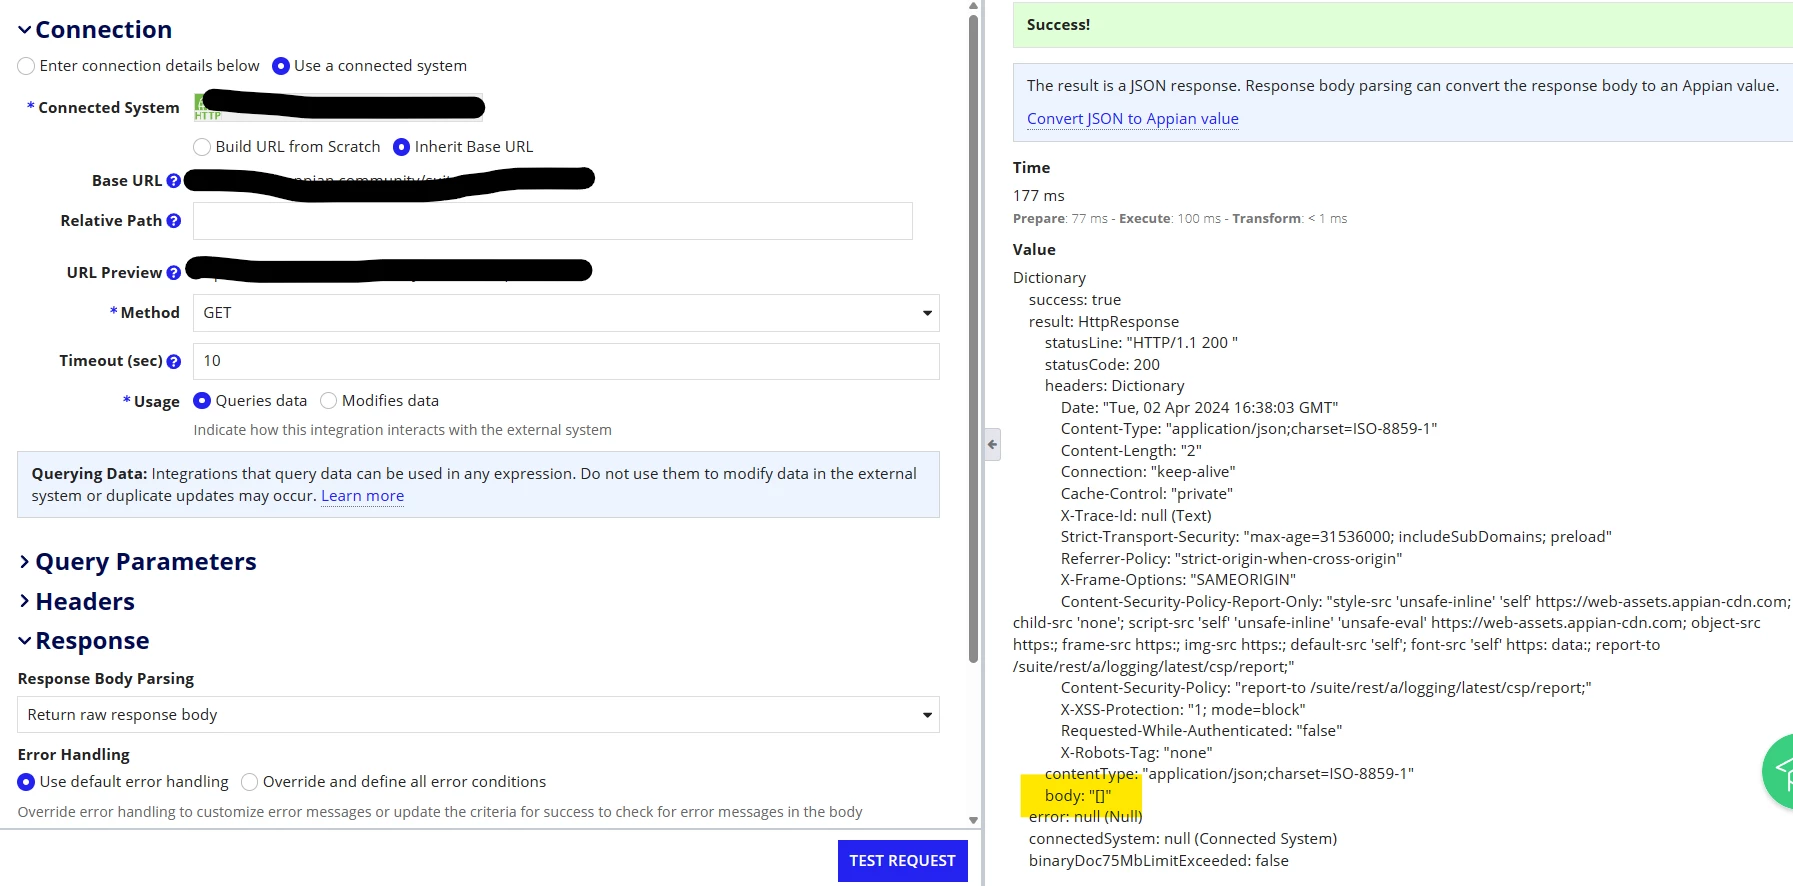Viewport: 1793px width, 886px height.
Task: Click the 'X-Robots-Tag: "none"' line
Action: coord(1136,753)
